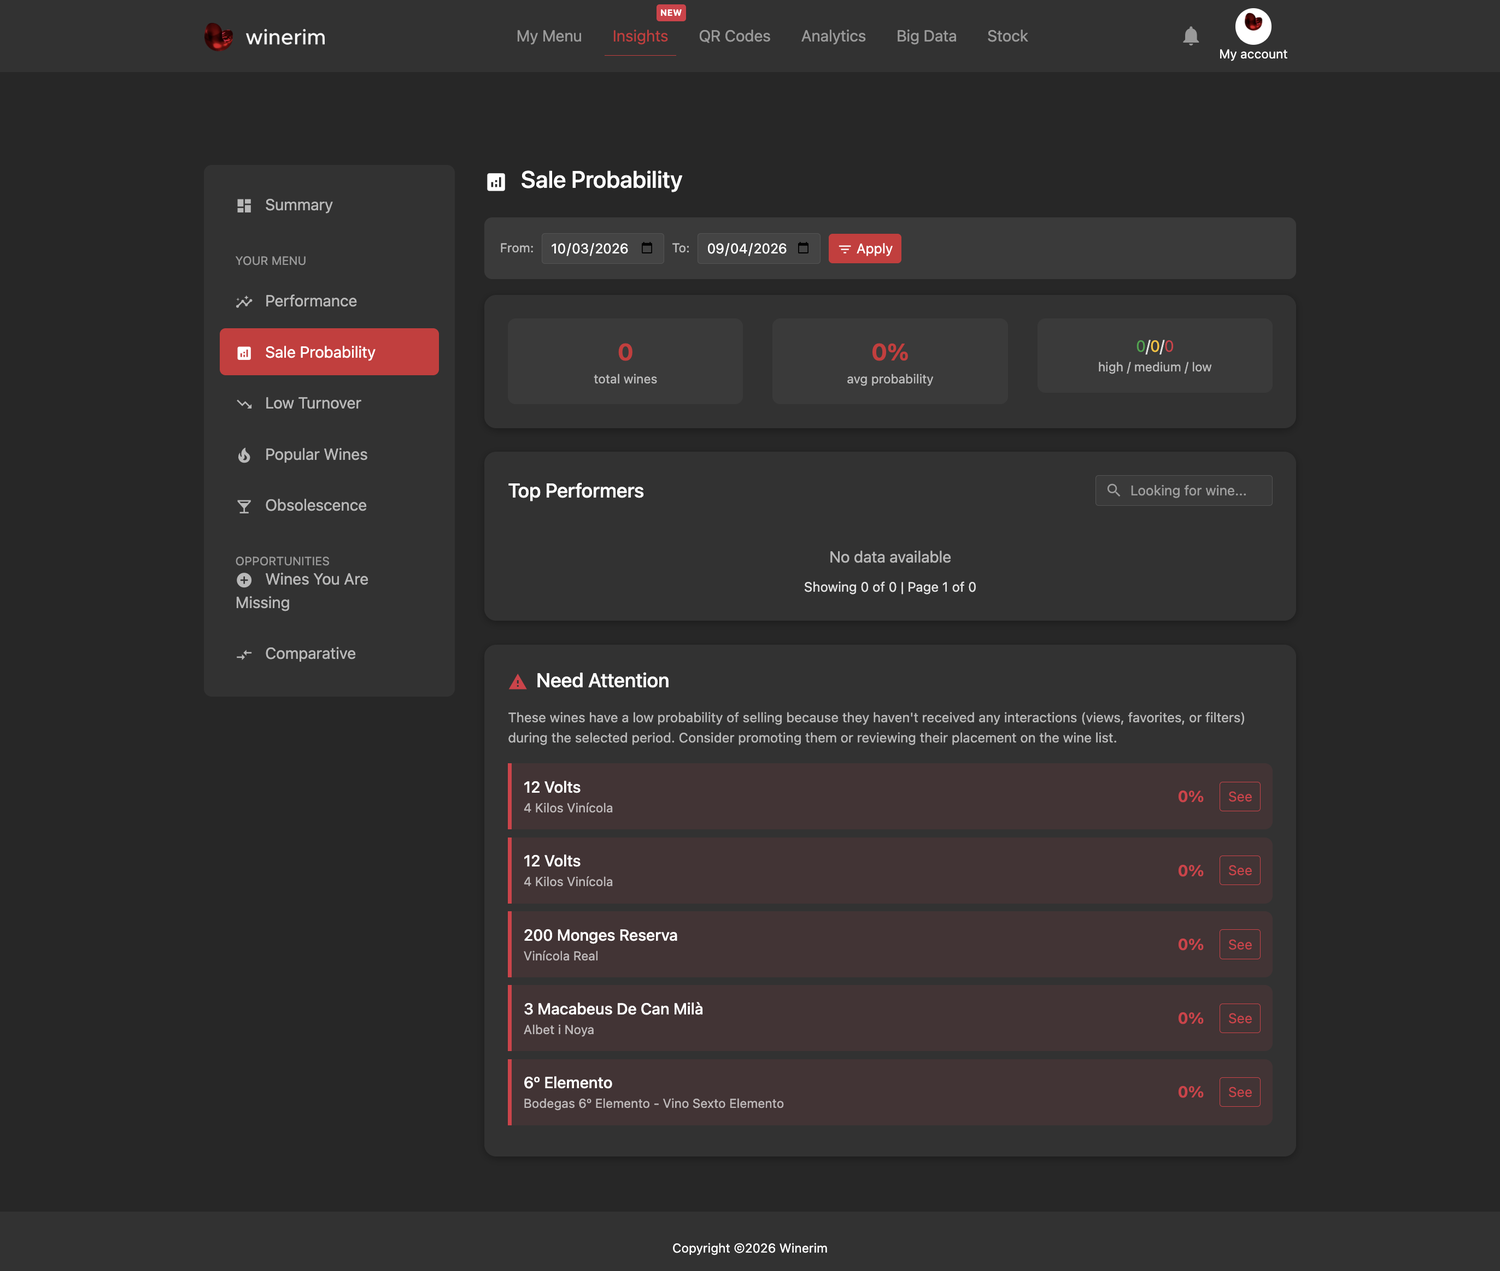Click the Showing 0 of 0 pagination text

(x=890, y=587)
